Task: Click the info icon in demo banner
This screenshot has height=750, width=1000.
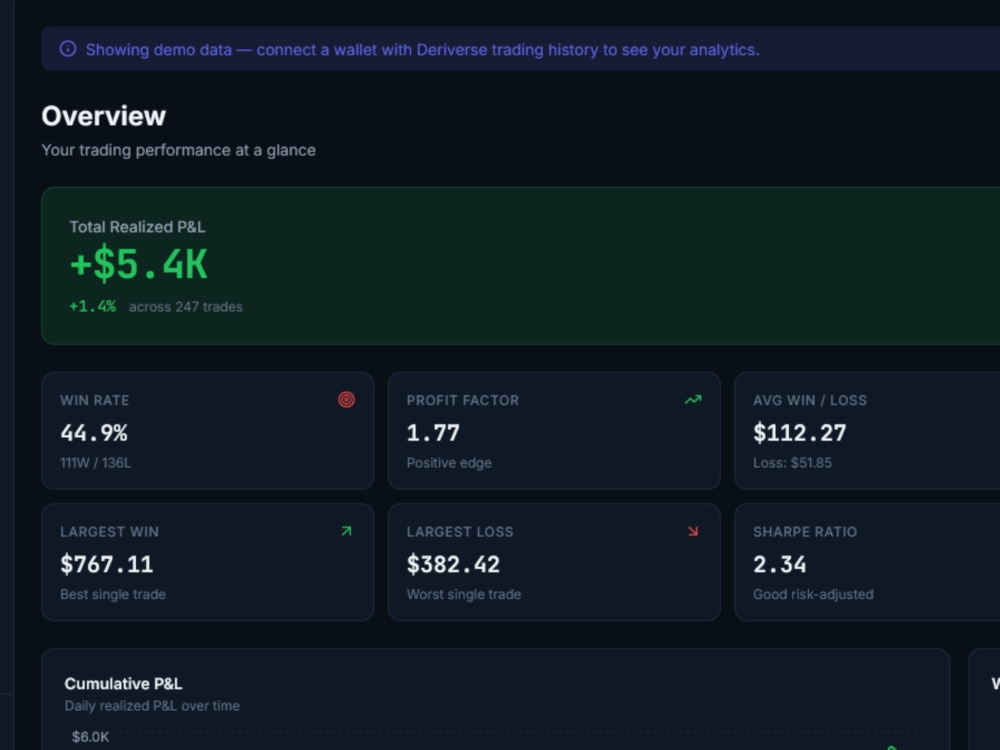Action: point(68,49)
